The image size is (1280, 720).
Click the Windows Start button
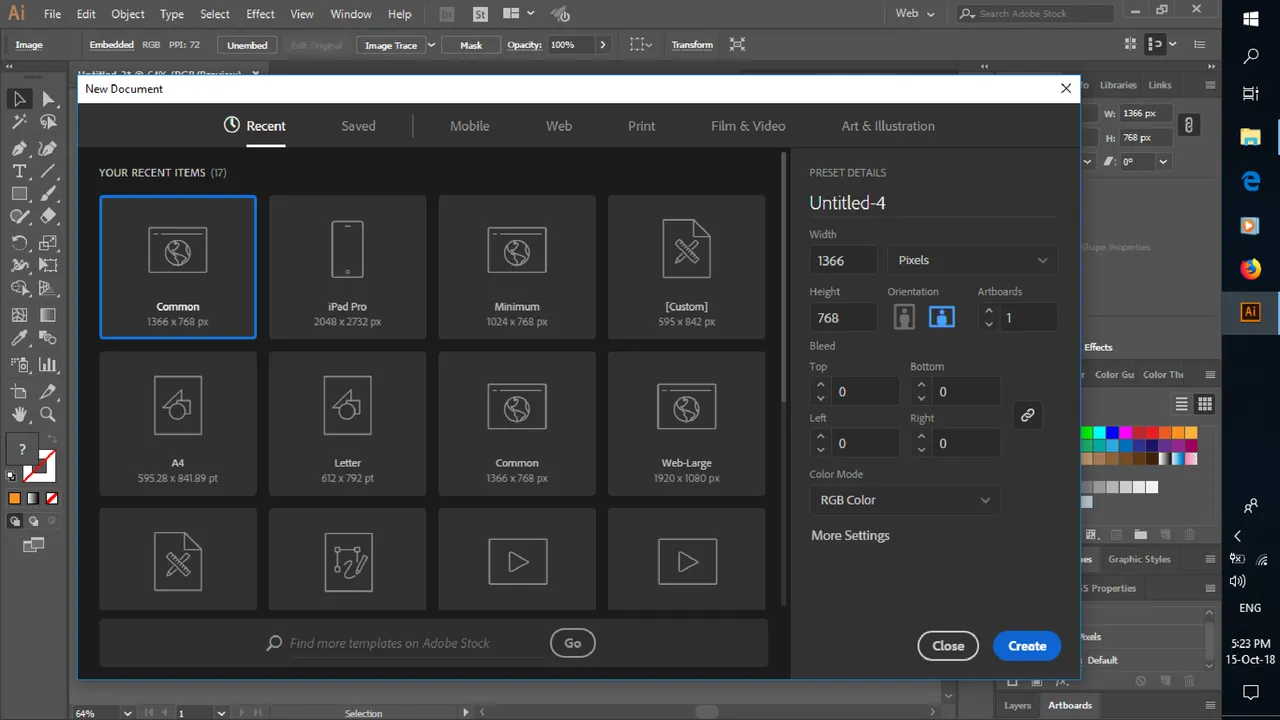pos(1250,18)
